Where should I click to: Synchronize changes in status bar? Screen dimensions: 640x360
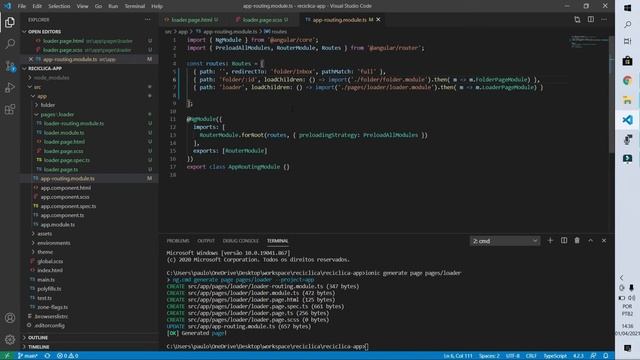47,356
